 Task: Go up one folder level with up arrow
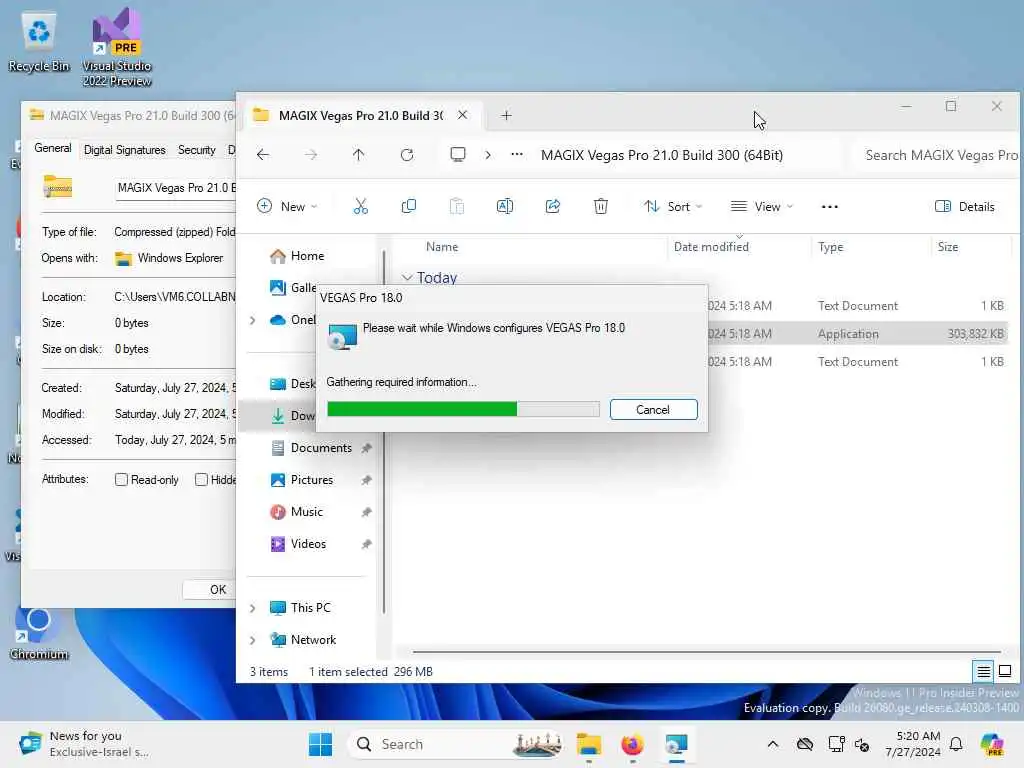pos(359,155)
